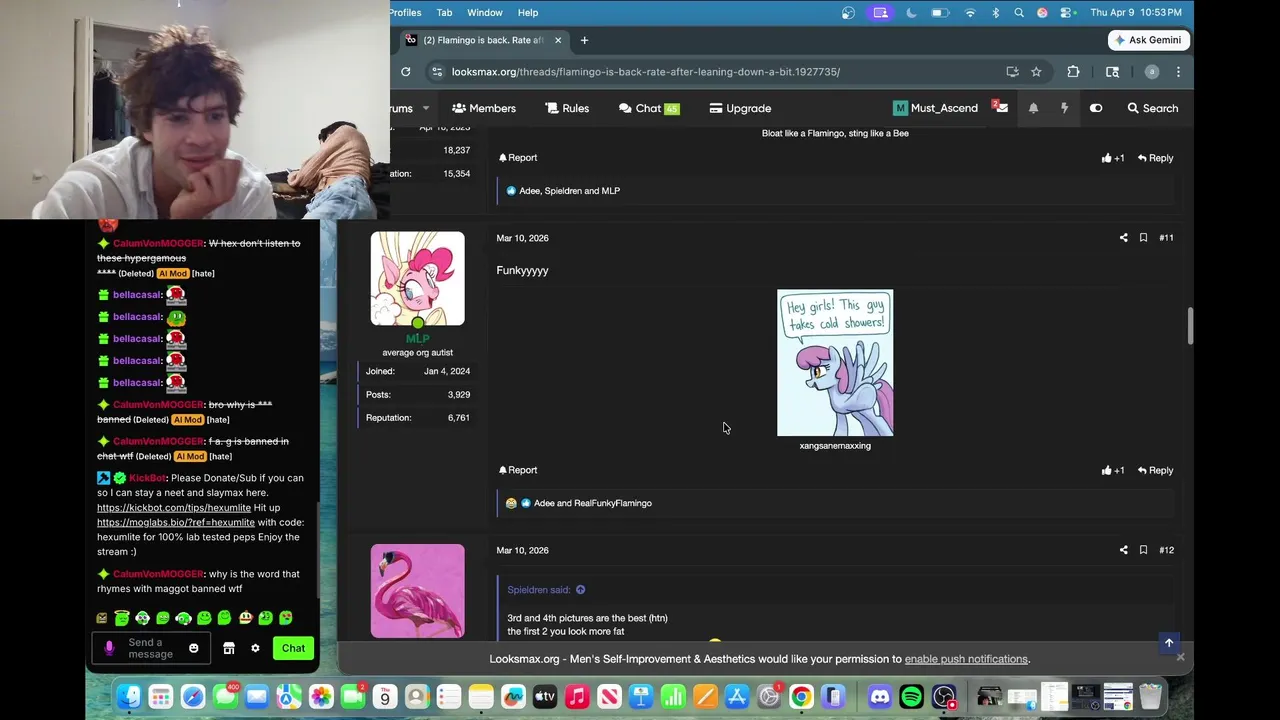Viewport: 1280px width, 720px height.
Task: Share post #12 via share icon
Action: click(x=1123, y=550)
